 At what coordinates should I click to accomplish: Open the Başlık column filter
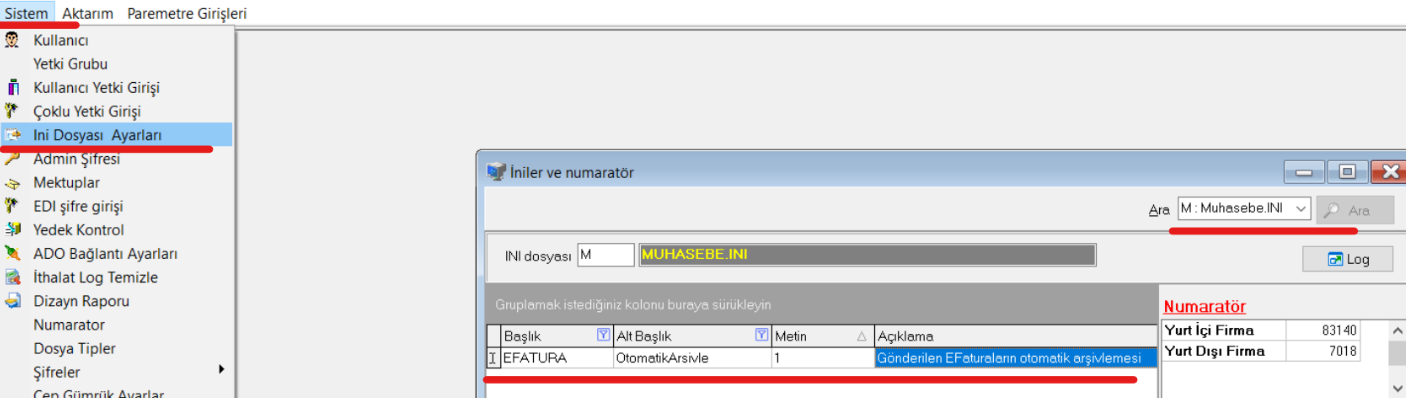602,335
